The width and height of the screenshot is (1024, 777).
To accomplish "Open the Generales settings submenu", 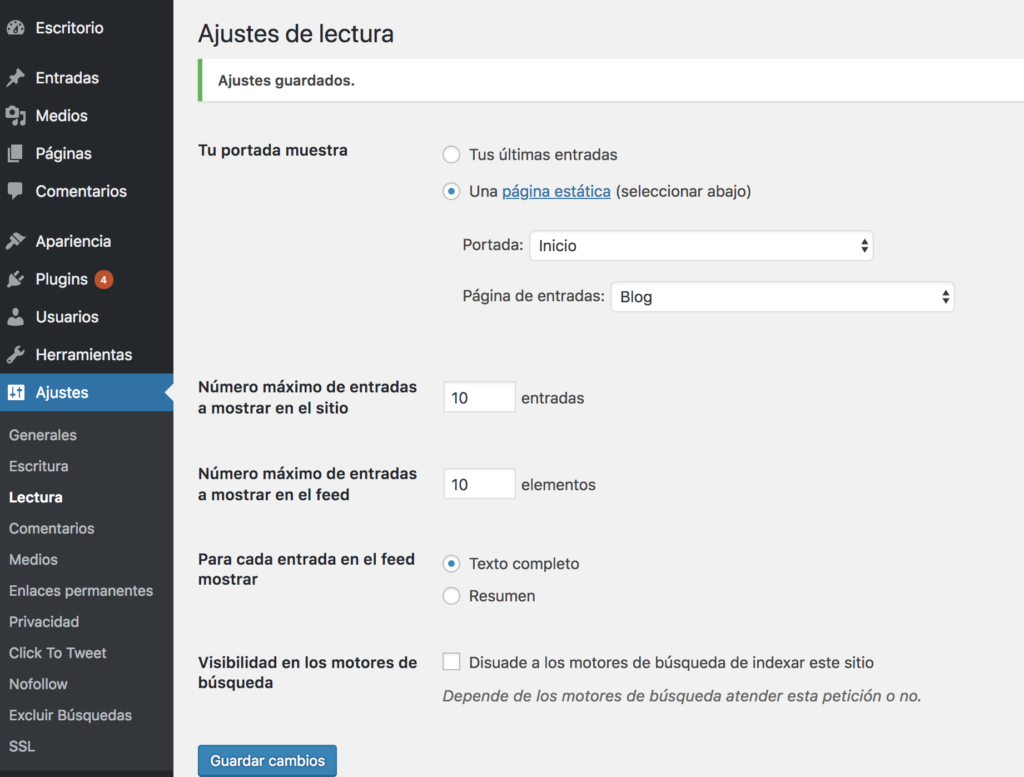I will click(x=42, y=435).
